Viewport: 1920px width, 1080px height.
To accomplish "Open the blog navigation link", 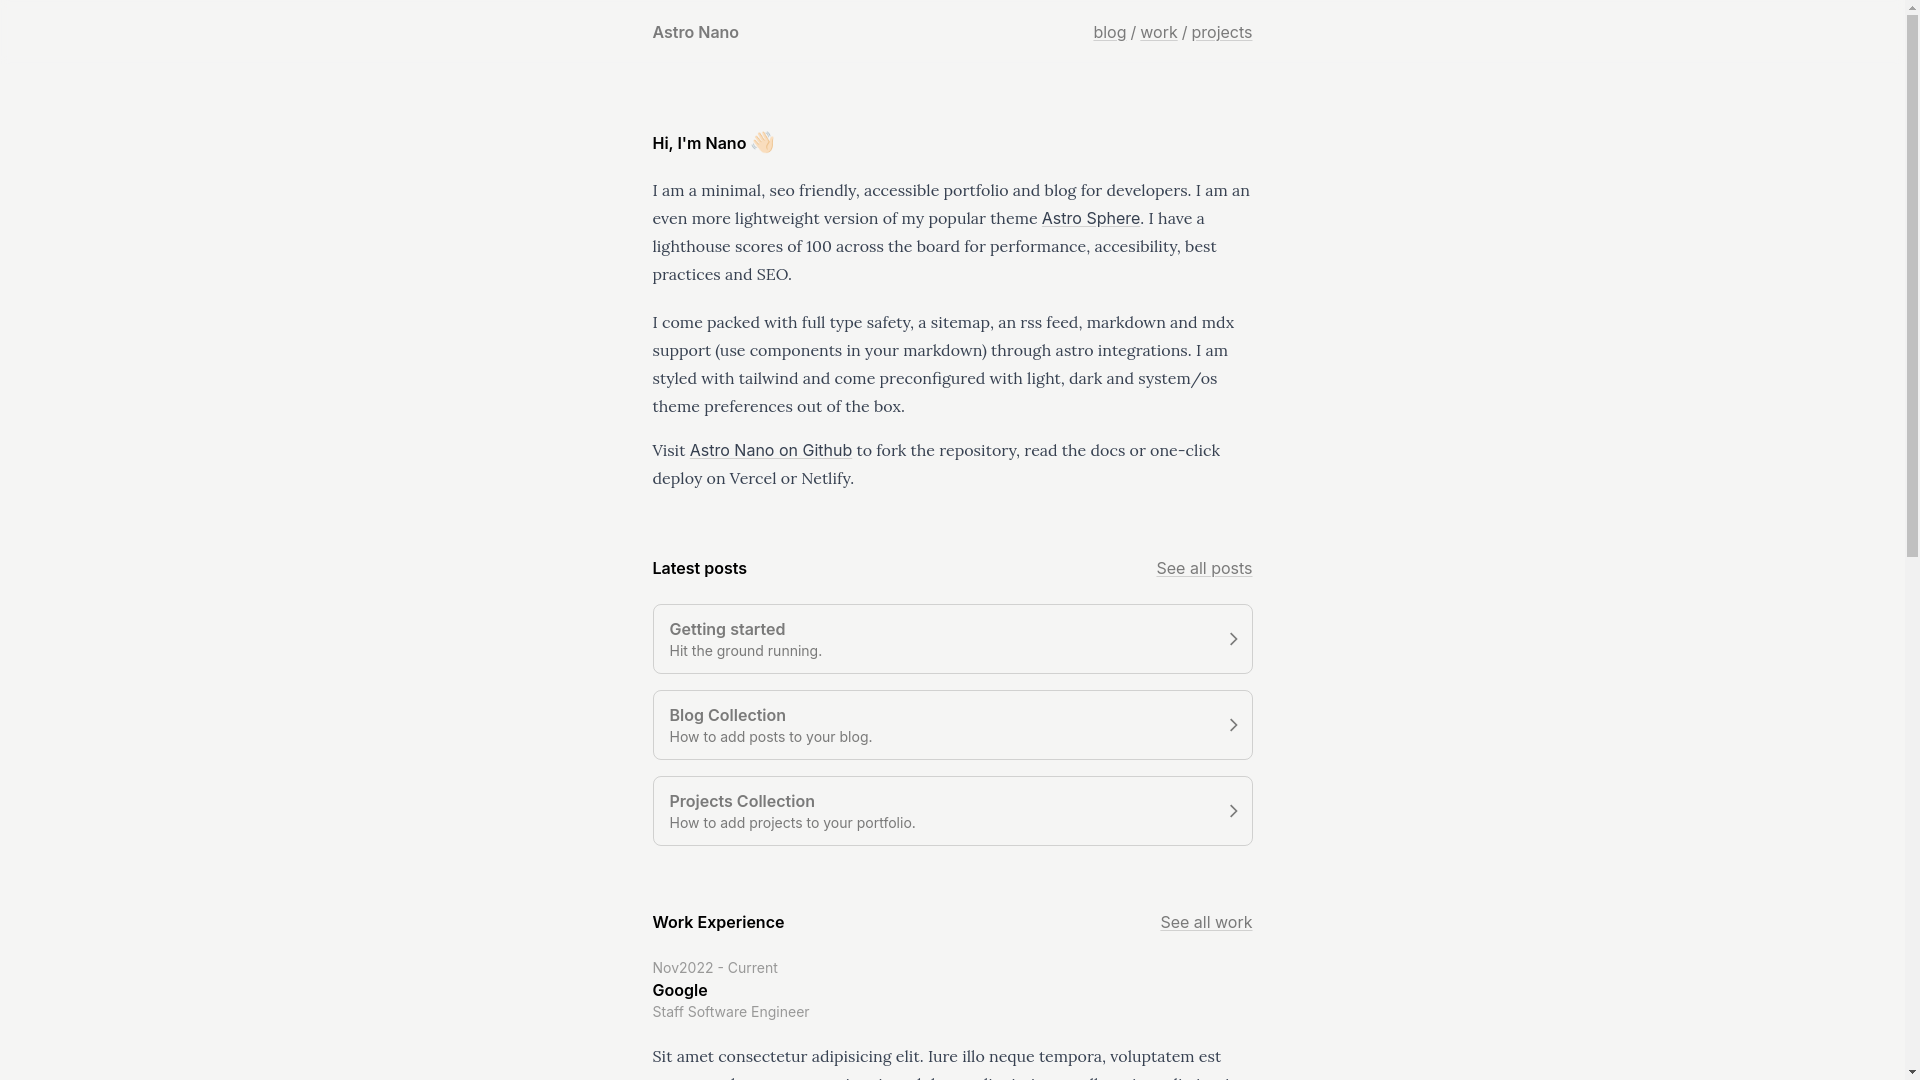I will (x=1109, y=32).
